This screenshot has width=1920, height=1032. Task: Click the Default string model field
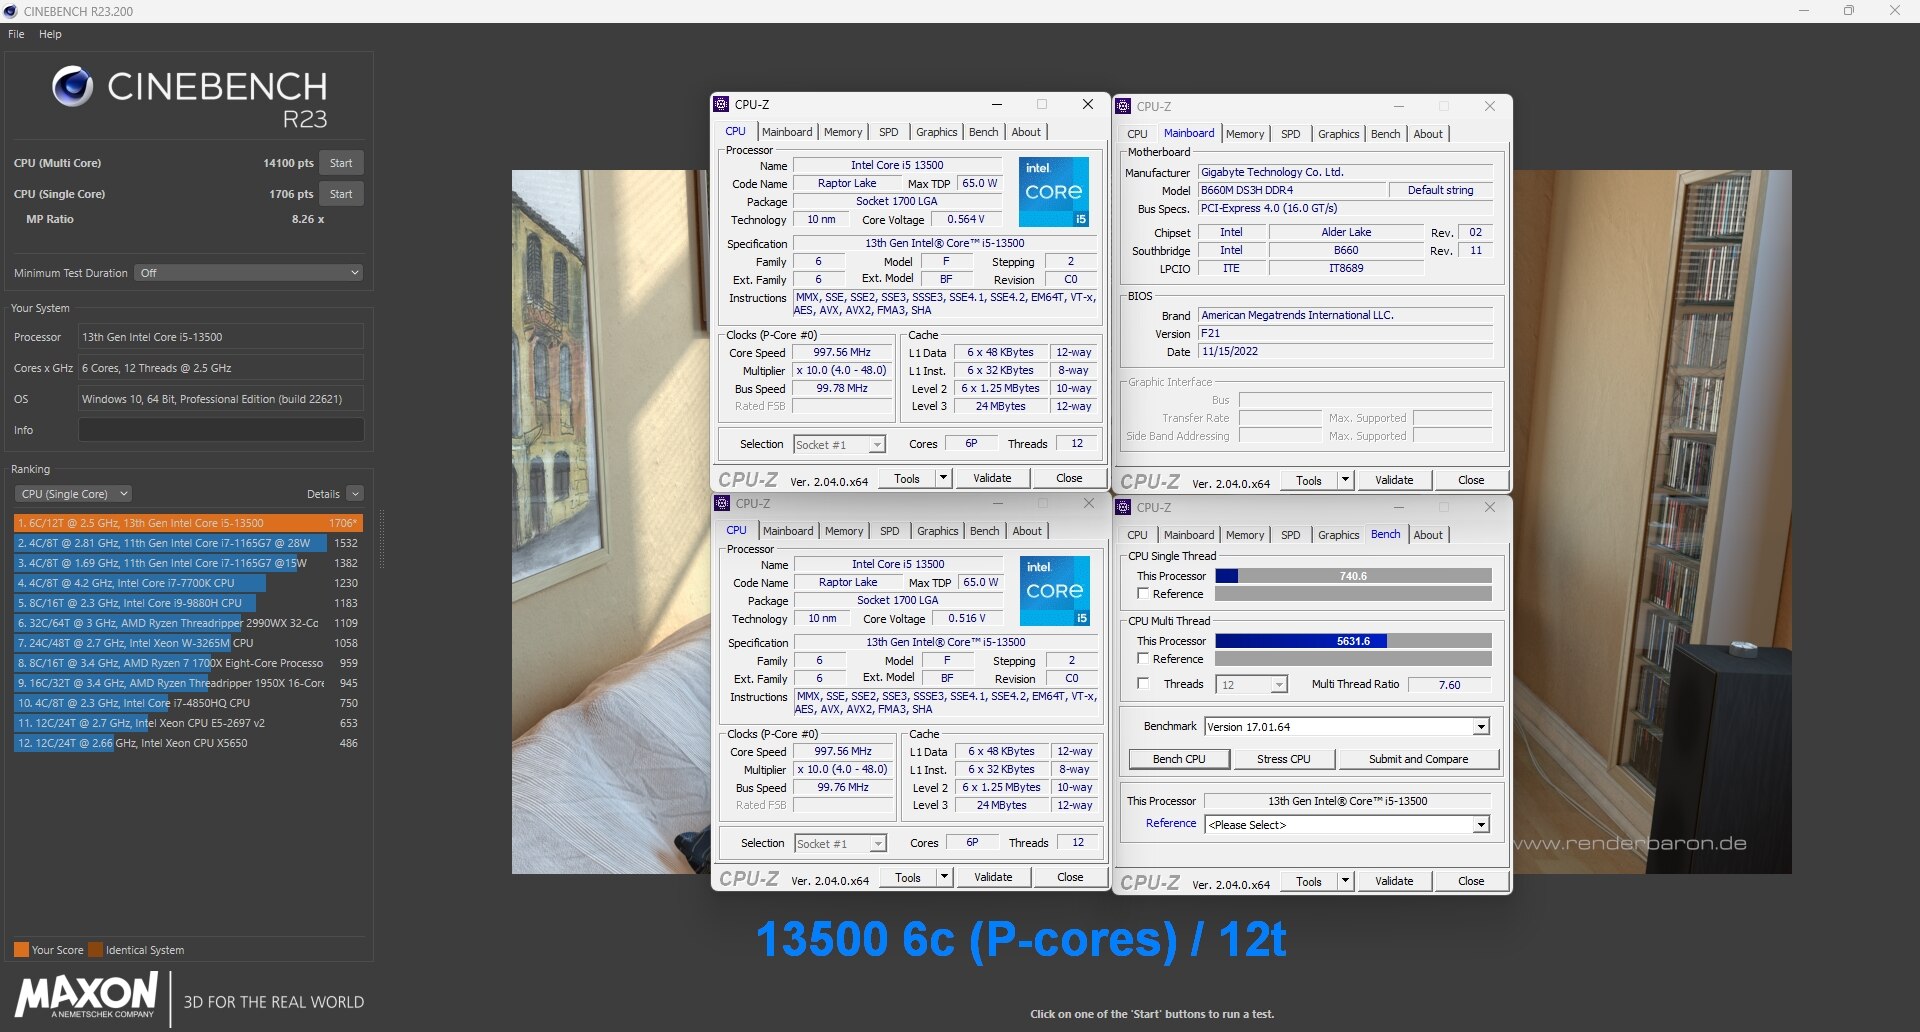tap(1440, 190)
